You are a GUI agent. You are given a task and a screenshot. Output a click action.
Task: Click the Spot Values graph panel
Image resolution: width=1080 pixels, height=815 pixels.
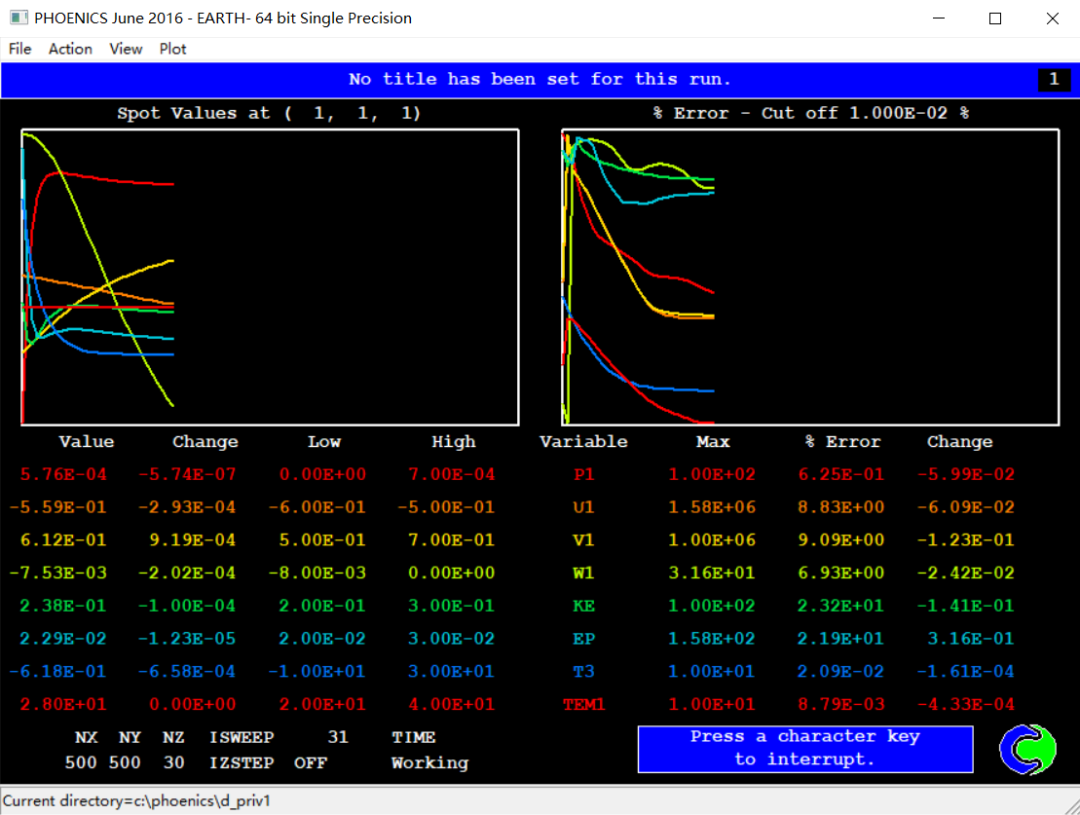270,277
